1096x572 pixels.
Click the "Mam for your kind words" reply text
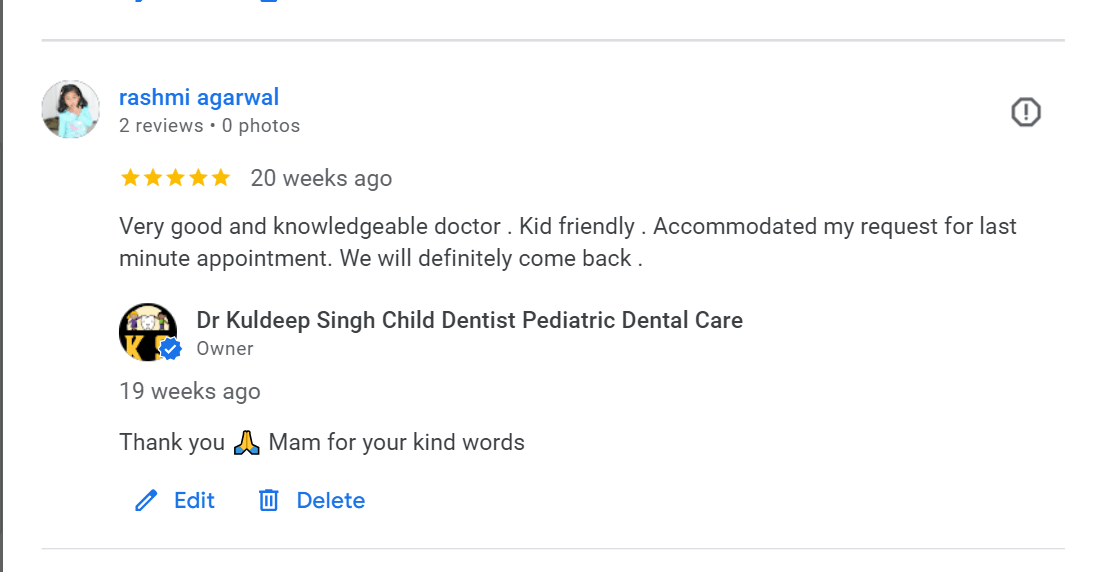(x=396, y=442)
